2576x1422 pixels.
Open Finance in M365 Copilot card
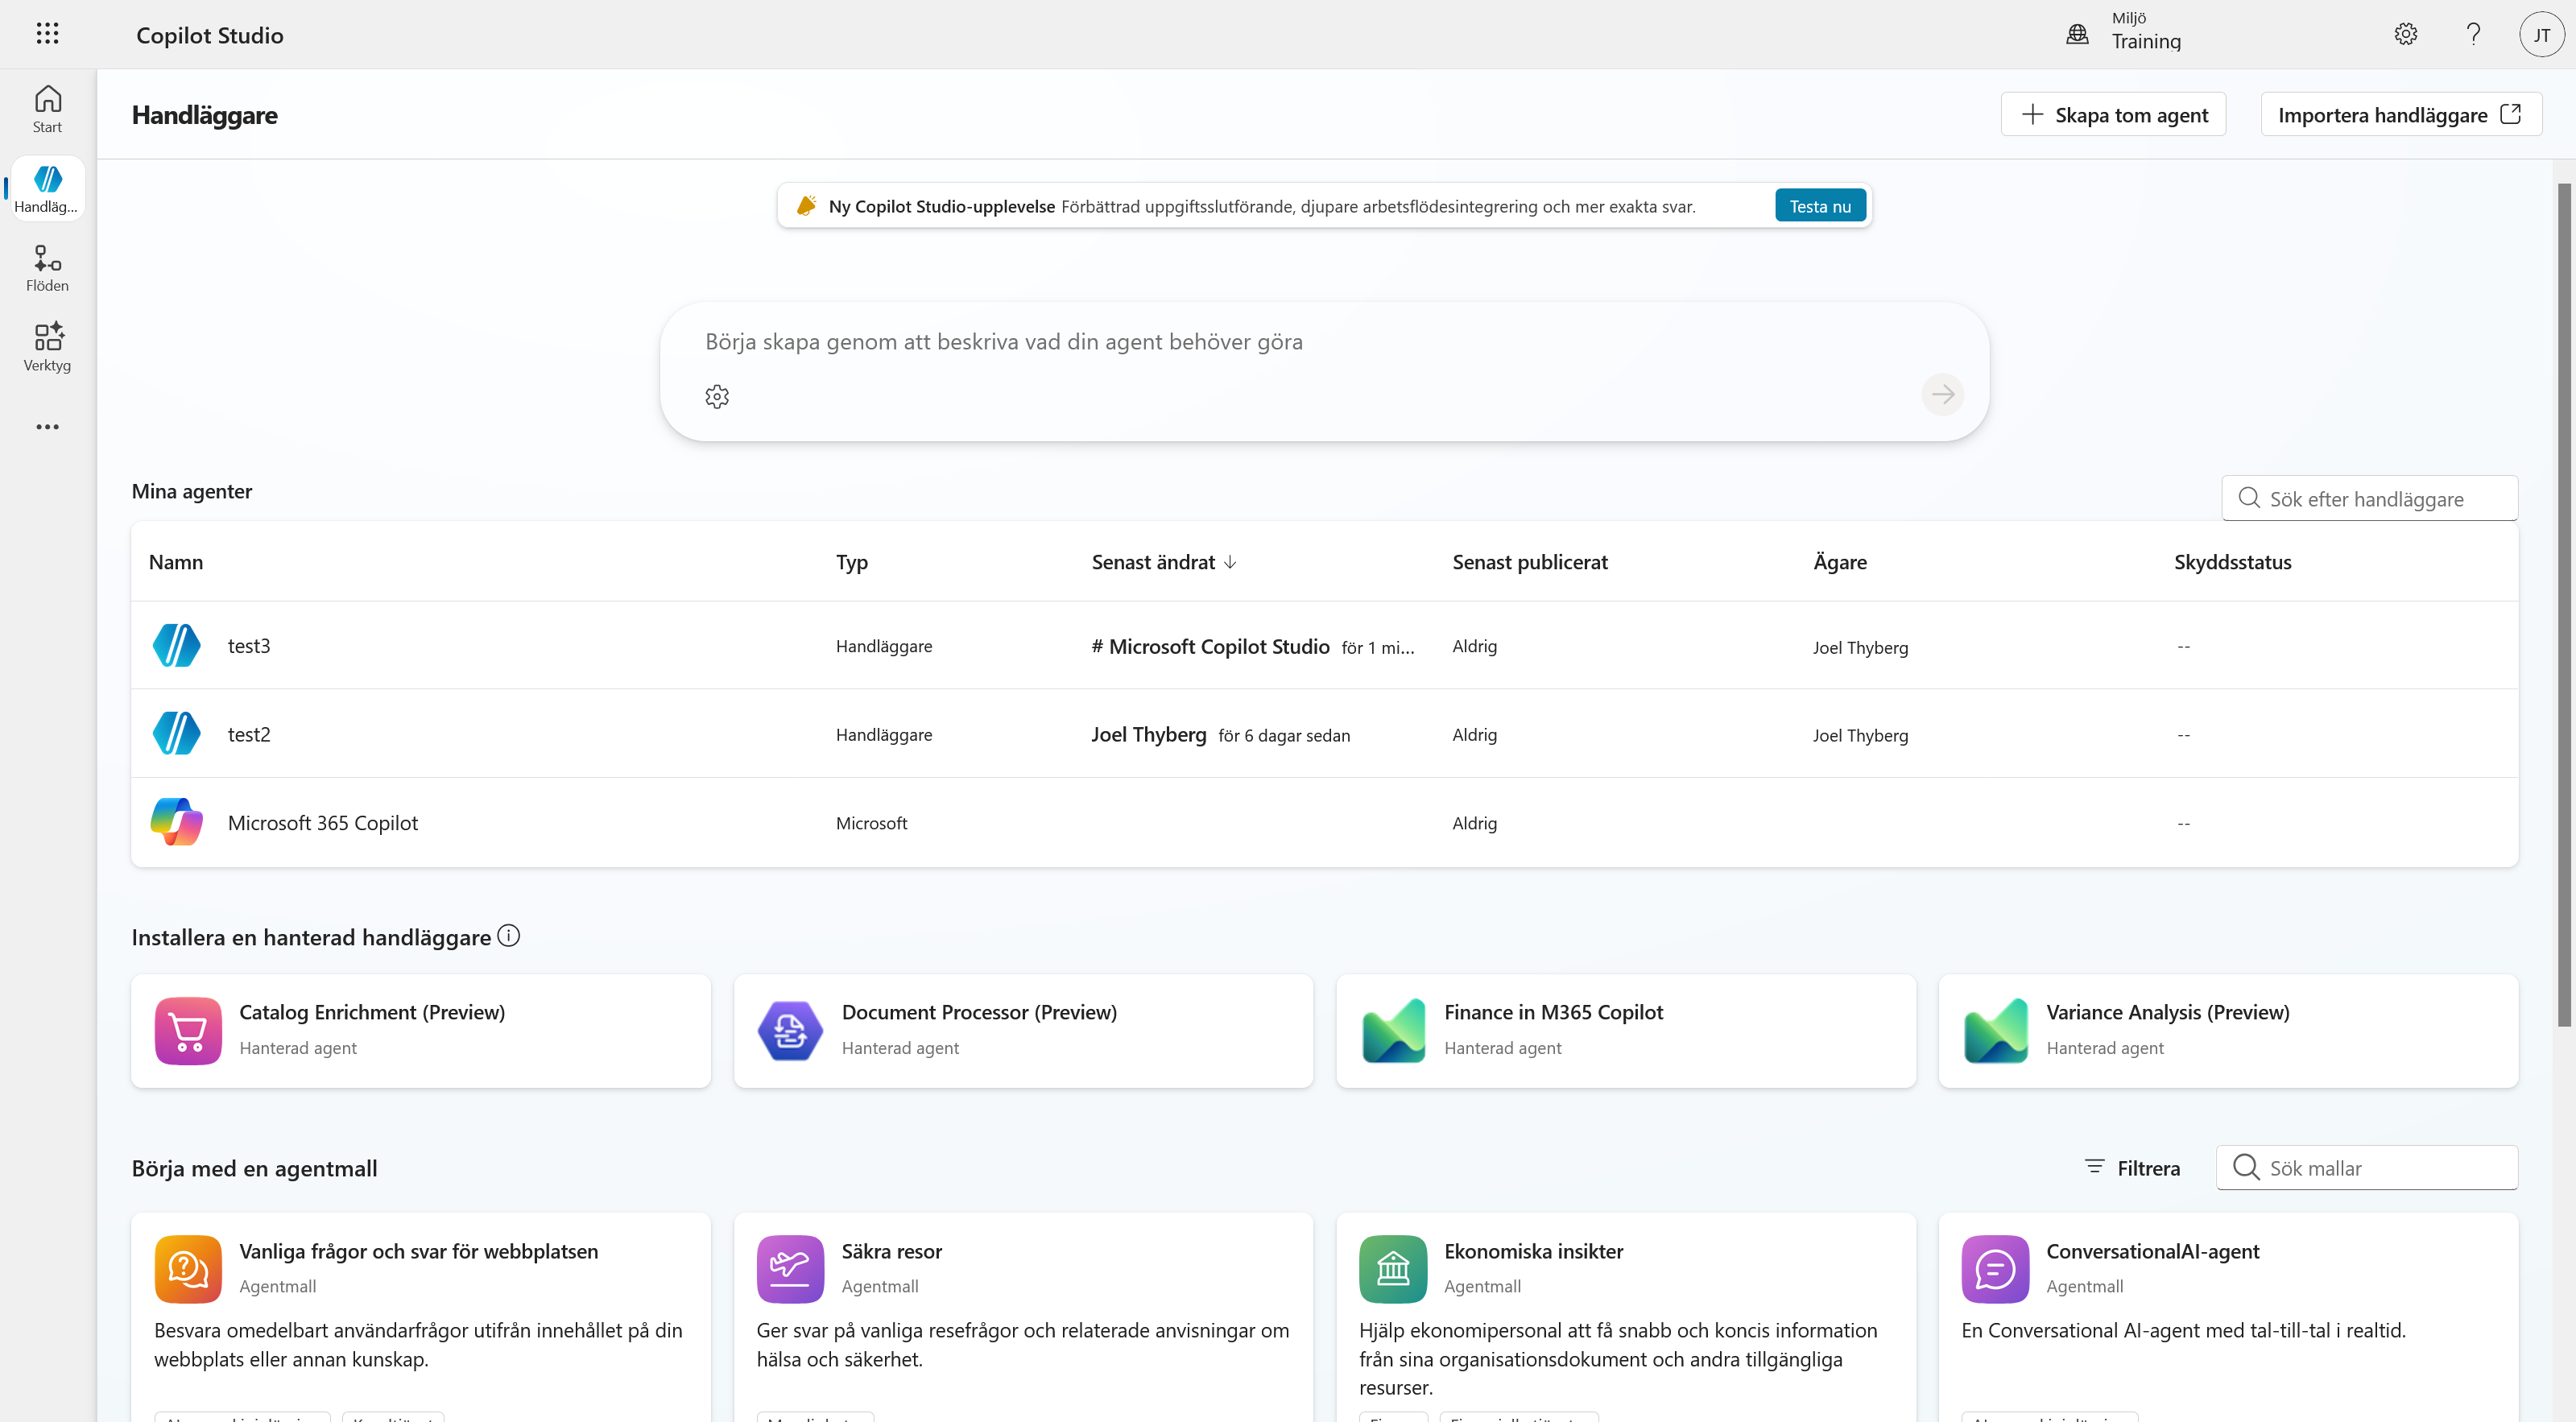tap(1626, 1030)
